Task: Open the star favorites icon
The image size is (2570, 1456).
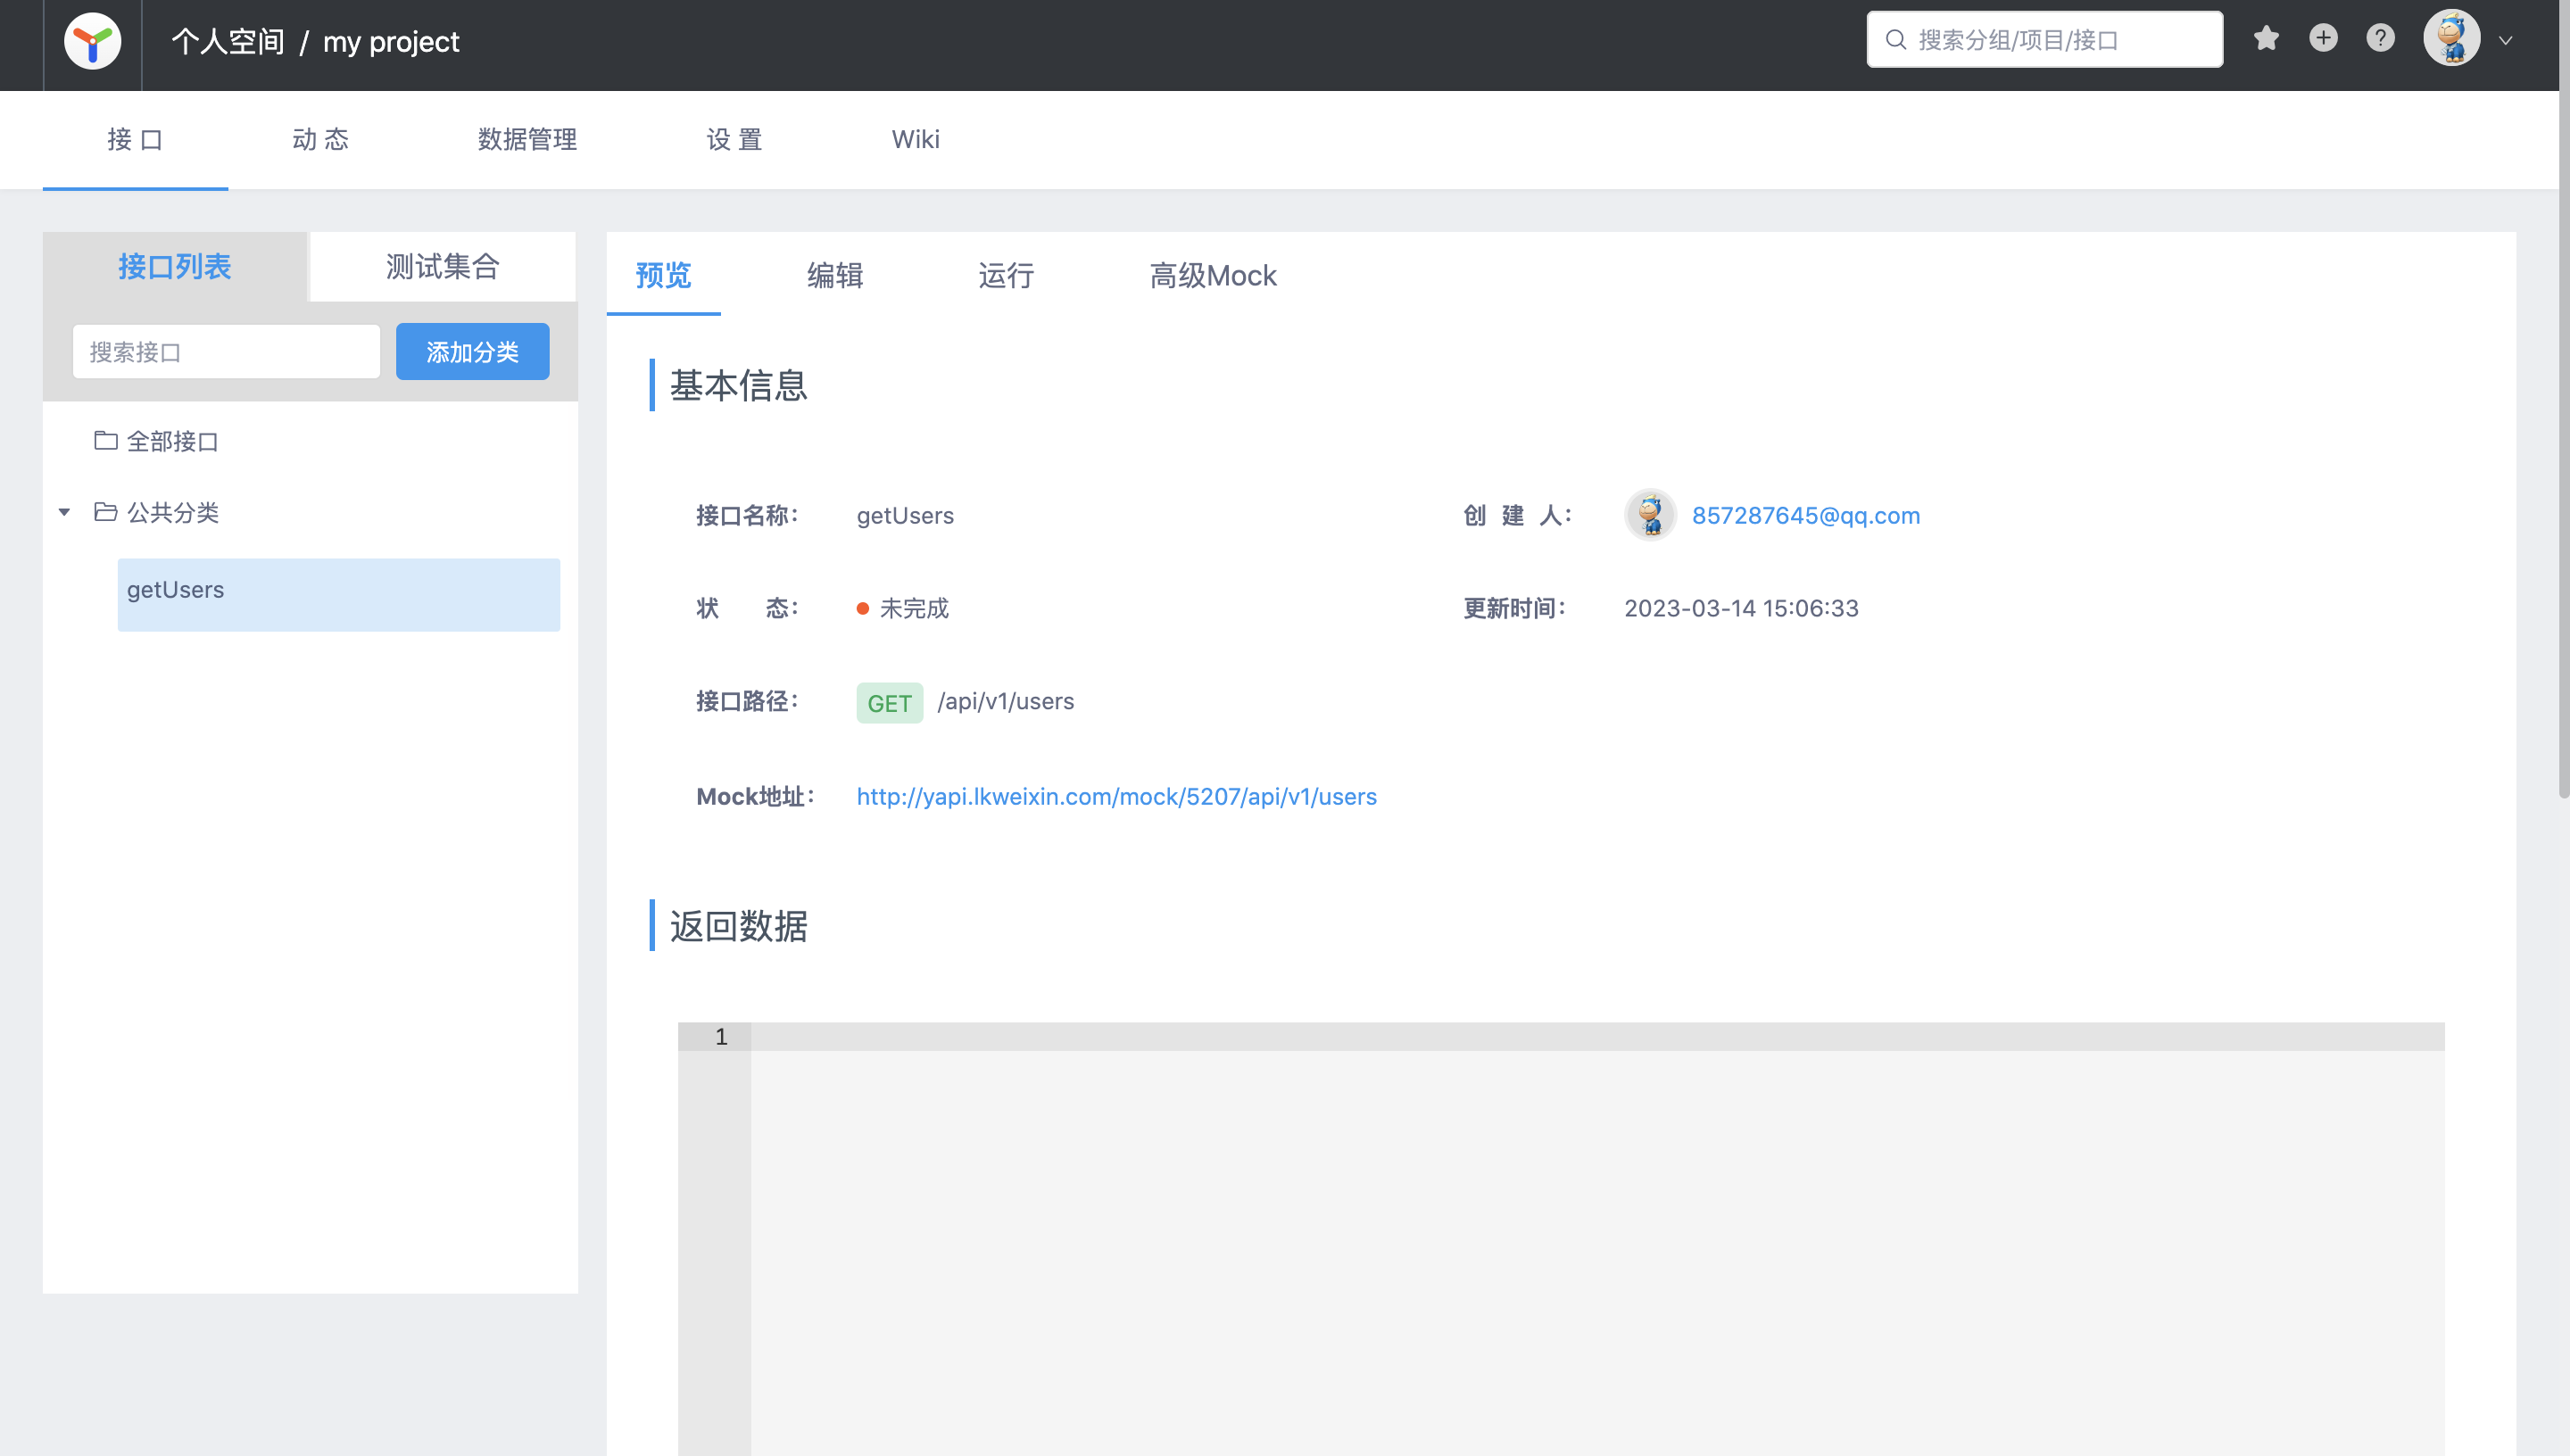Action: 2267,37
